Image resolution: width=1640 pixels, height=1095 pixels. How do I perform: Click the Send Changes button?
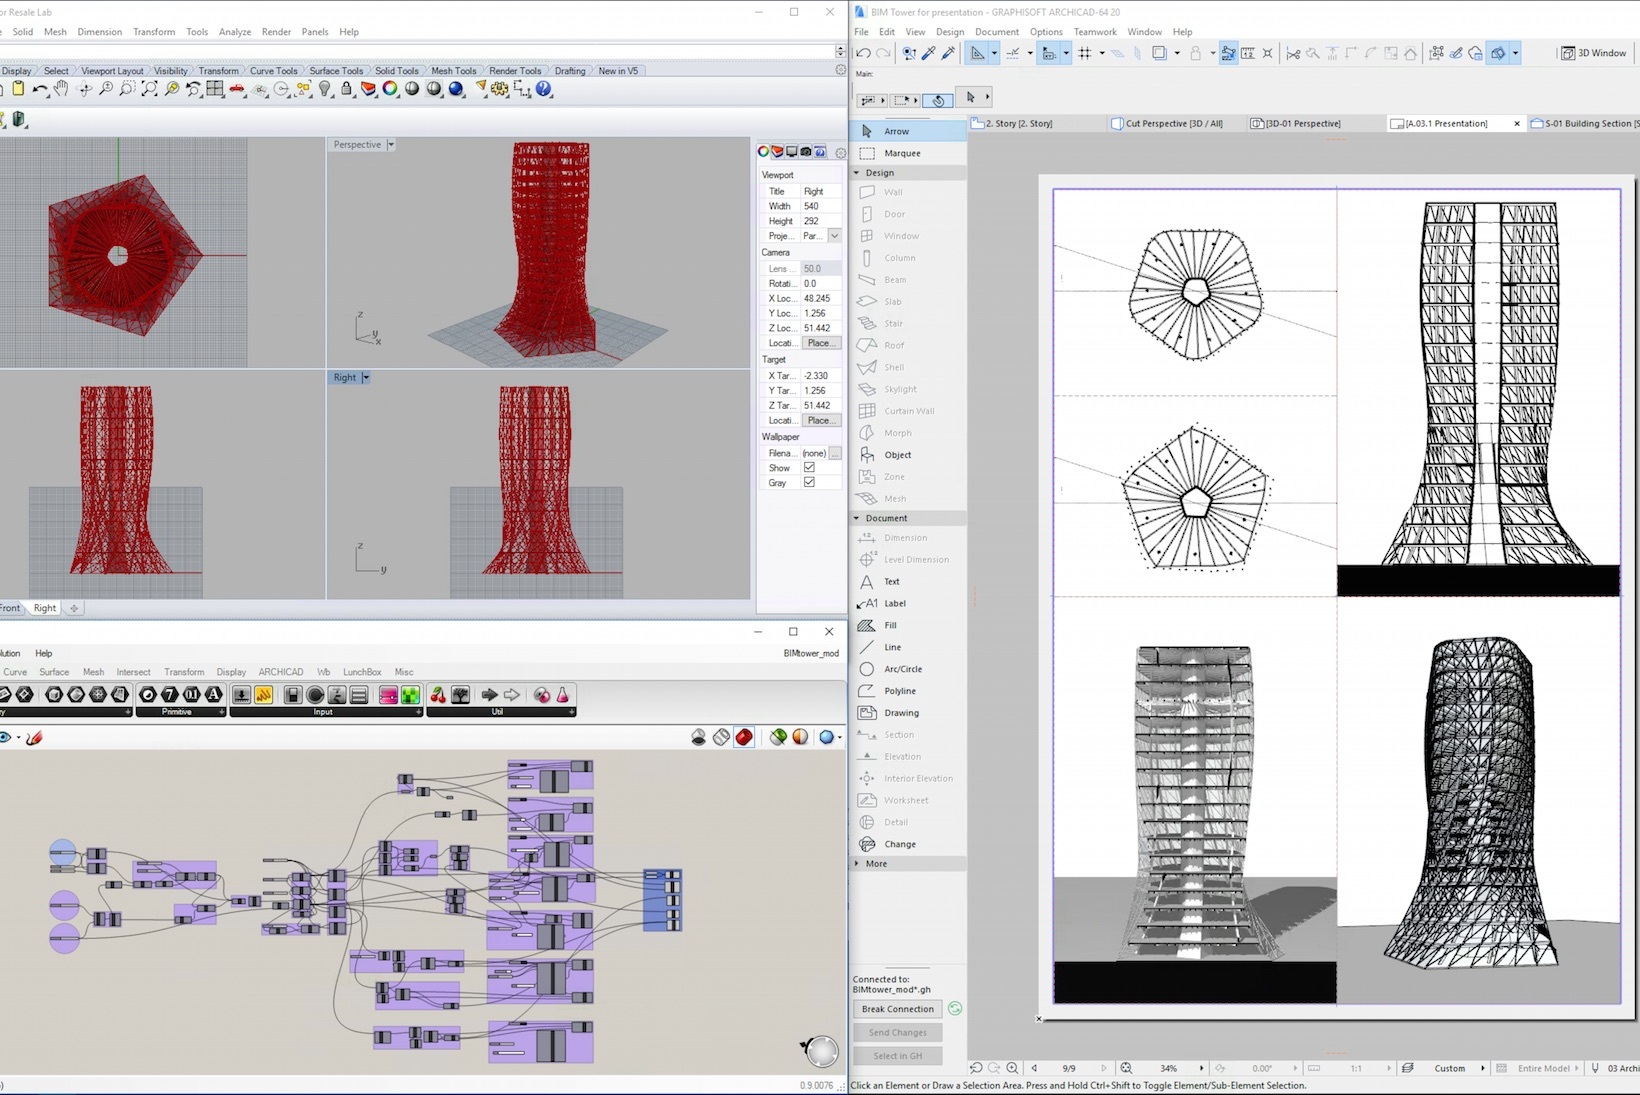(x=898, y=1032)
